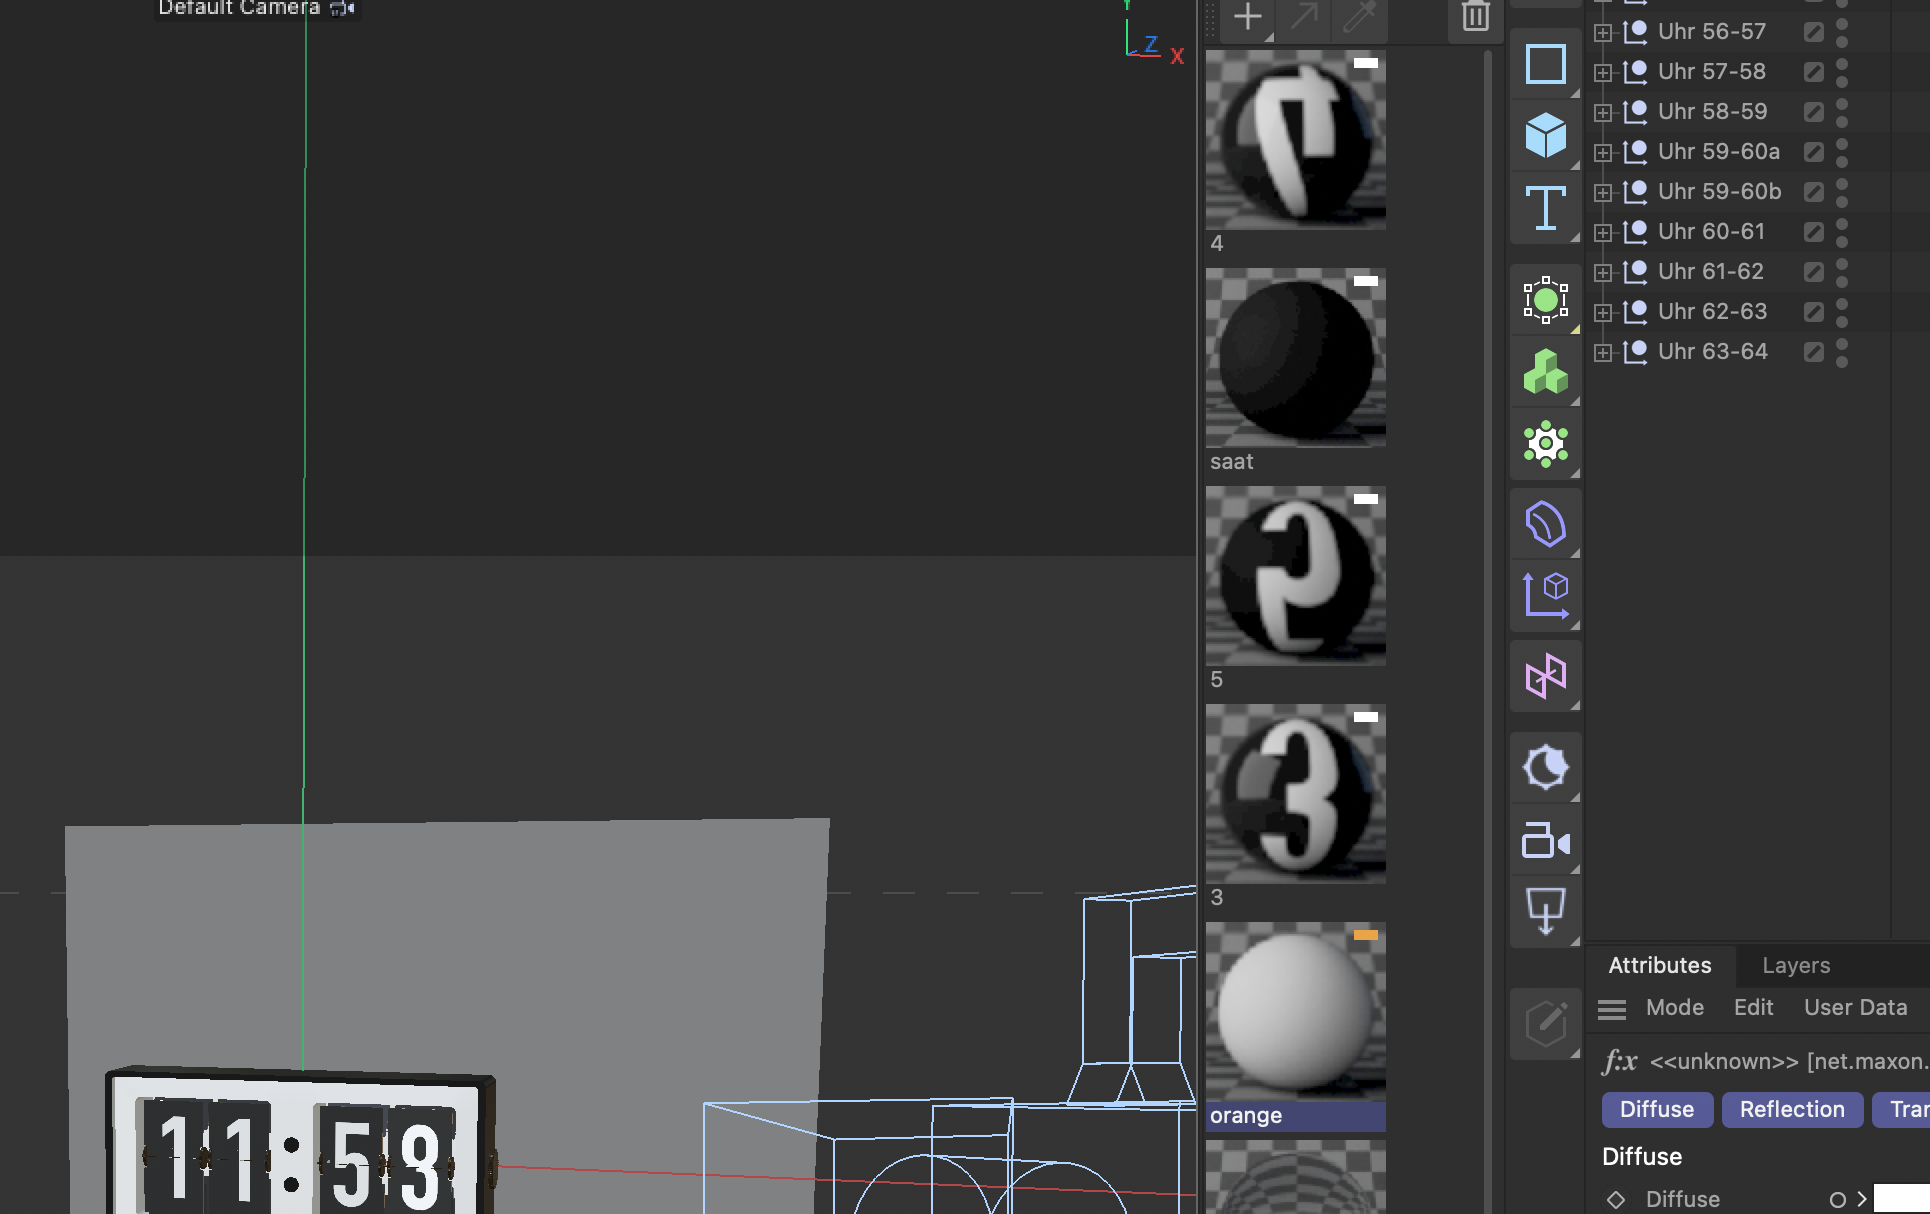Open the purple deformer tool icon
1930x1214 pixels.
click(x=1546, y=524)
